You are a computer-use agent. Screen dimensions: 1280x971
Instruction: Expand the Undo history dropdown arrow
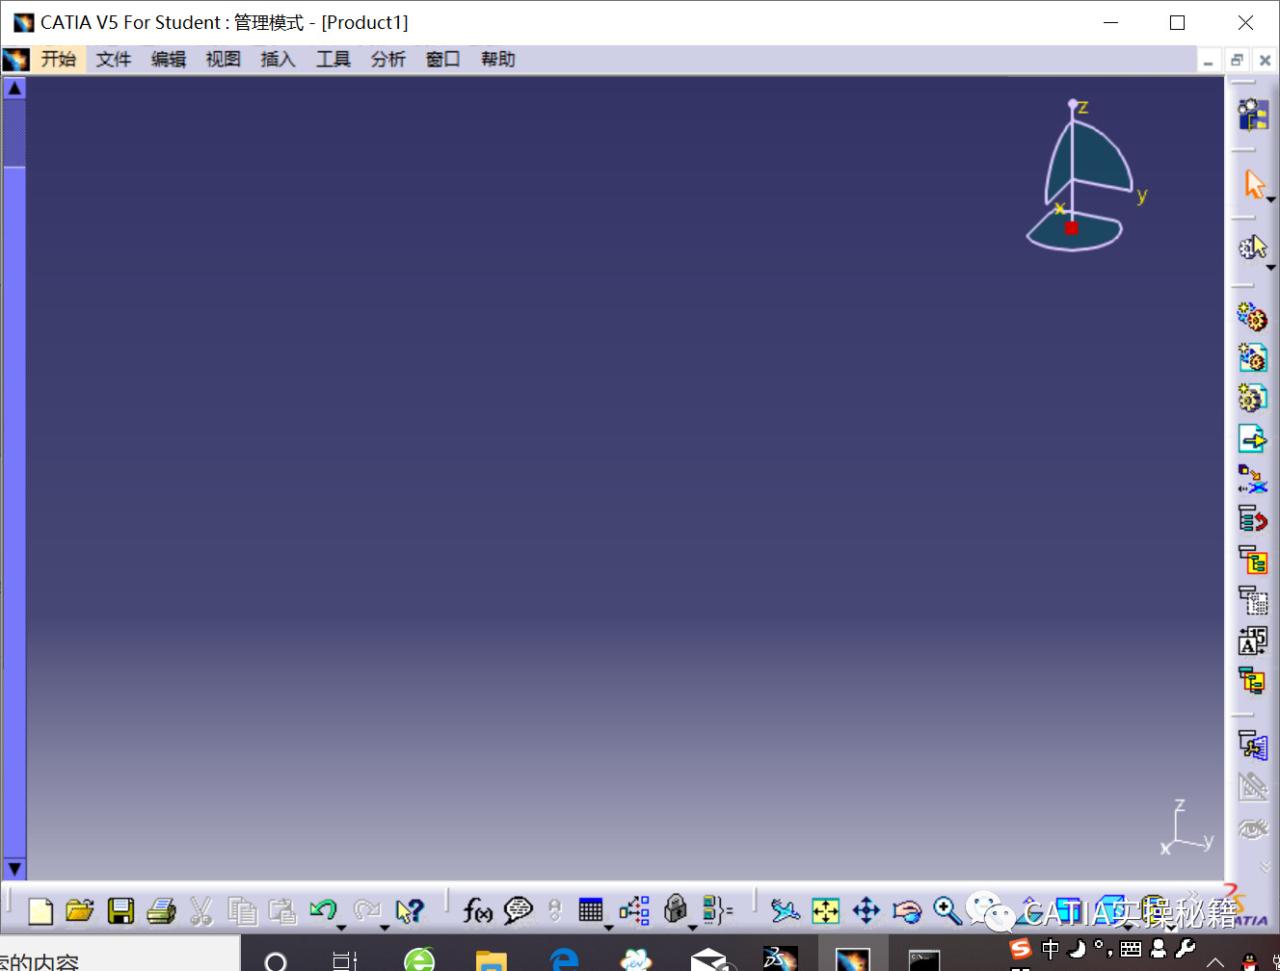[x=340, y=927]
